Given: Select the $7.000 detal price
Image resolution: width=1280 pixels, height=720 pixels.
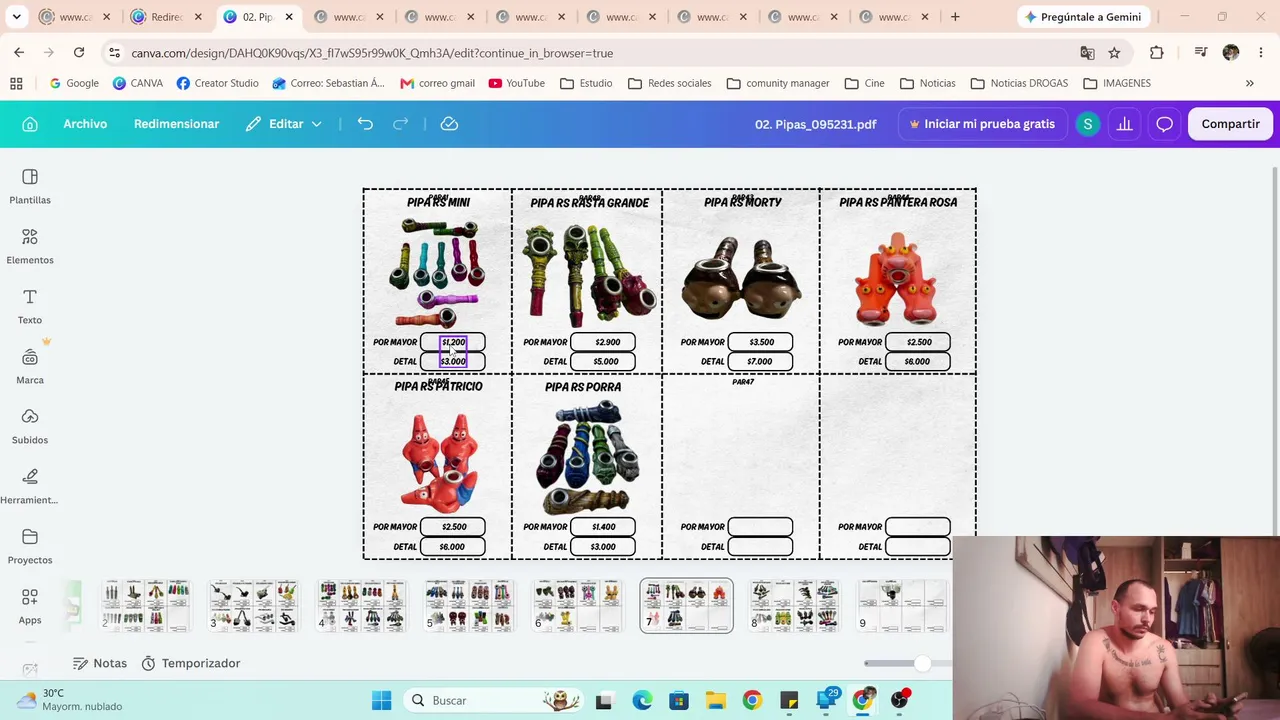Looking at the screenshot, I should 760,361.
